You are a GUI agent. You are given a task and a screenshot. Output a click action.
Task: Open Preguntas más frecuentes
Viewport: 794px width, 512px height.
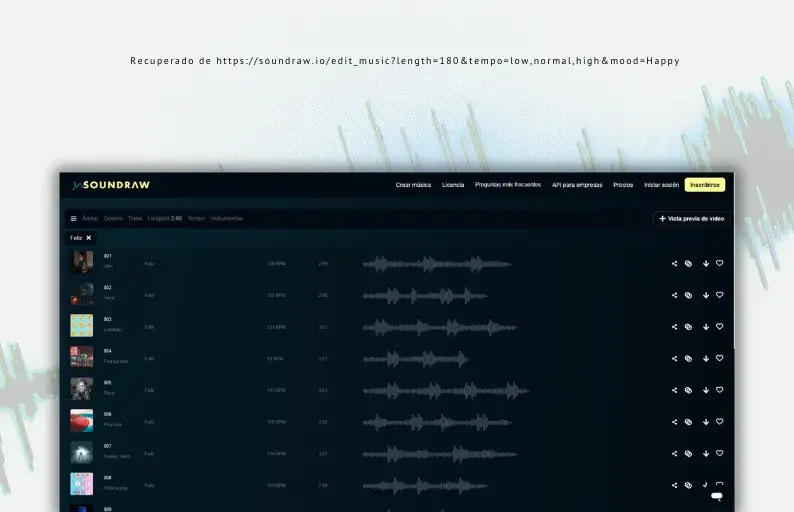[508, 185]
